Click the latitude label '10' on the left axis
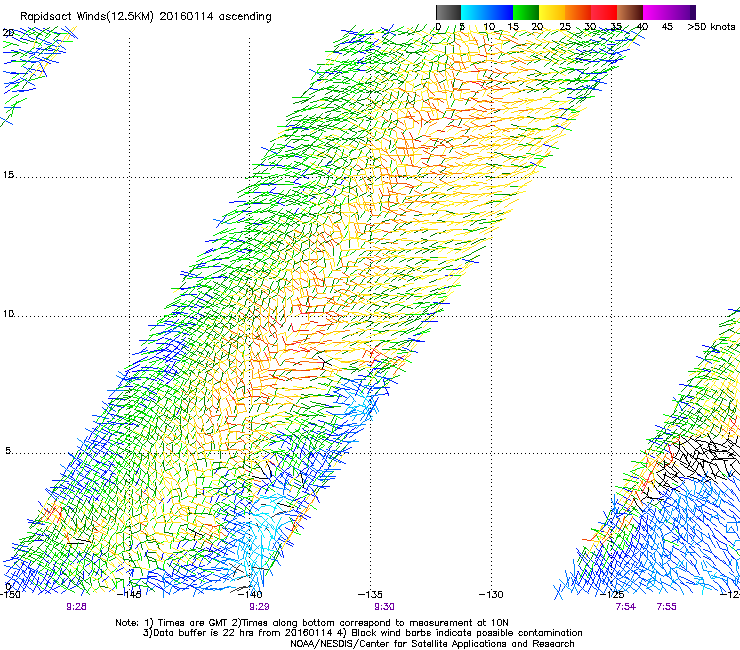The height and width of the screenshot is (650, 740). point(8,314)
